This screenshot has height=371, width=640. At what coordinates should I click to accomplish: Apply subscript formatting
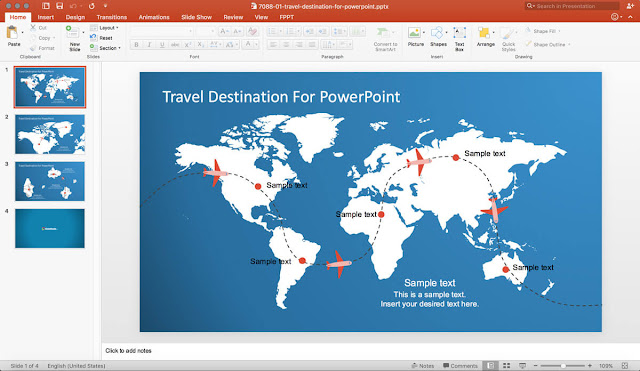201,44
